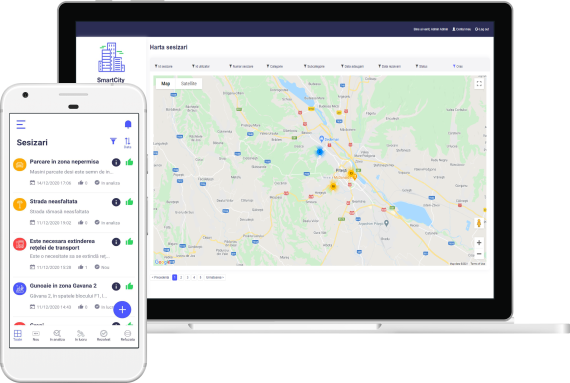Like the Parcare in zona nepermisa report
The width and height of the screenshot is (570, 383).
coord(129,162)
